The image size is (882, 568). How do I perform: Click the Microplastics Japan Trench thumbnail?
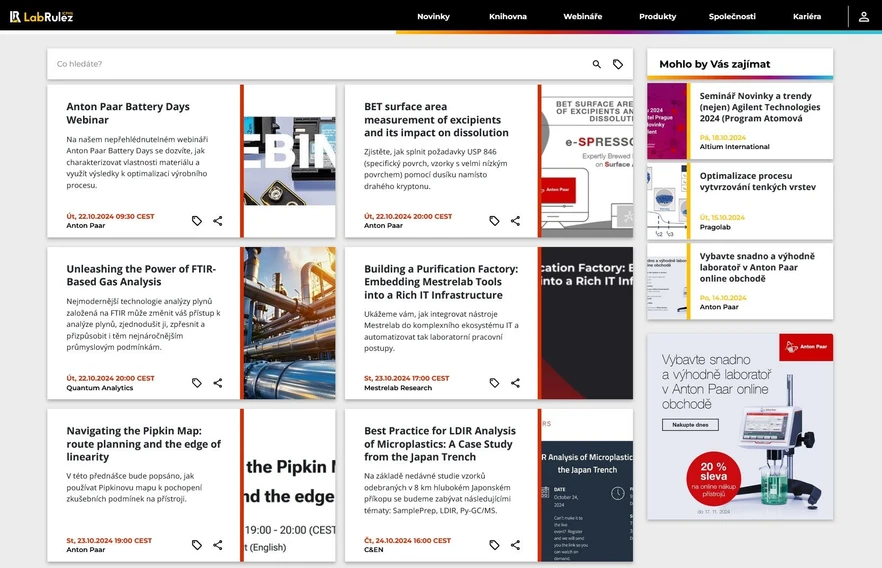(x=587, y=485)
